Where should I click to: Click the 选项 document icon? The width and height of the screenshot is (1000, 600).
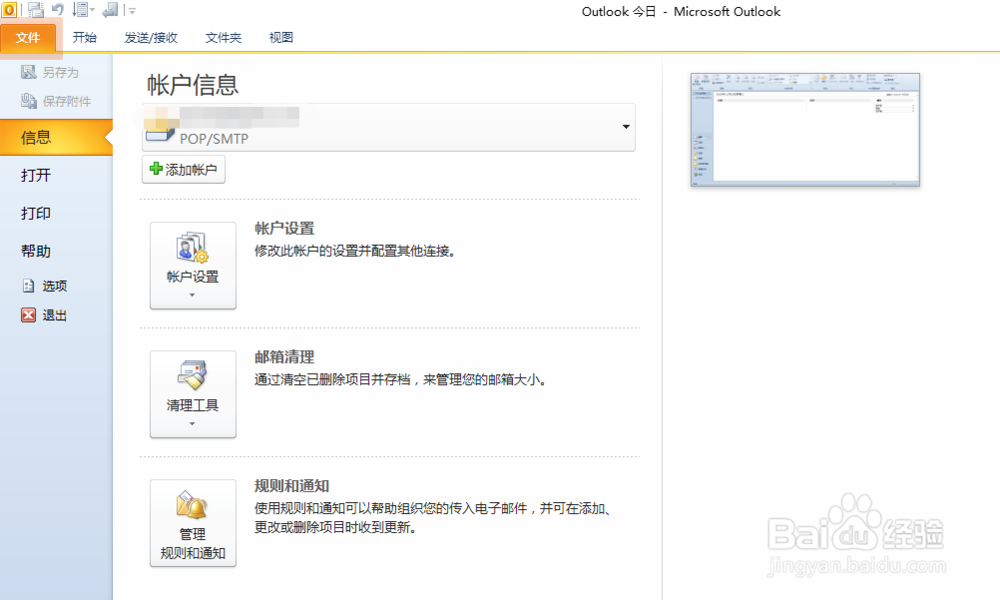pos(29,286)
